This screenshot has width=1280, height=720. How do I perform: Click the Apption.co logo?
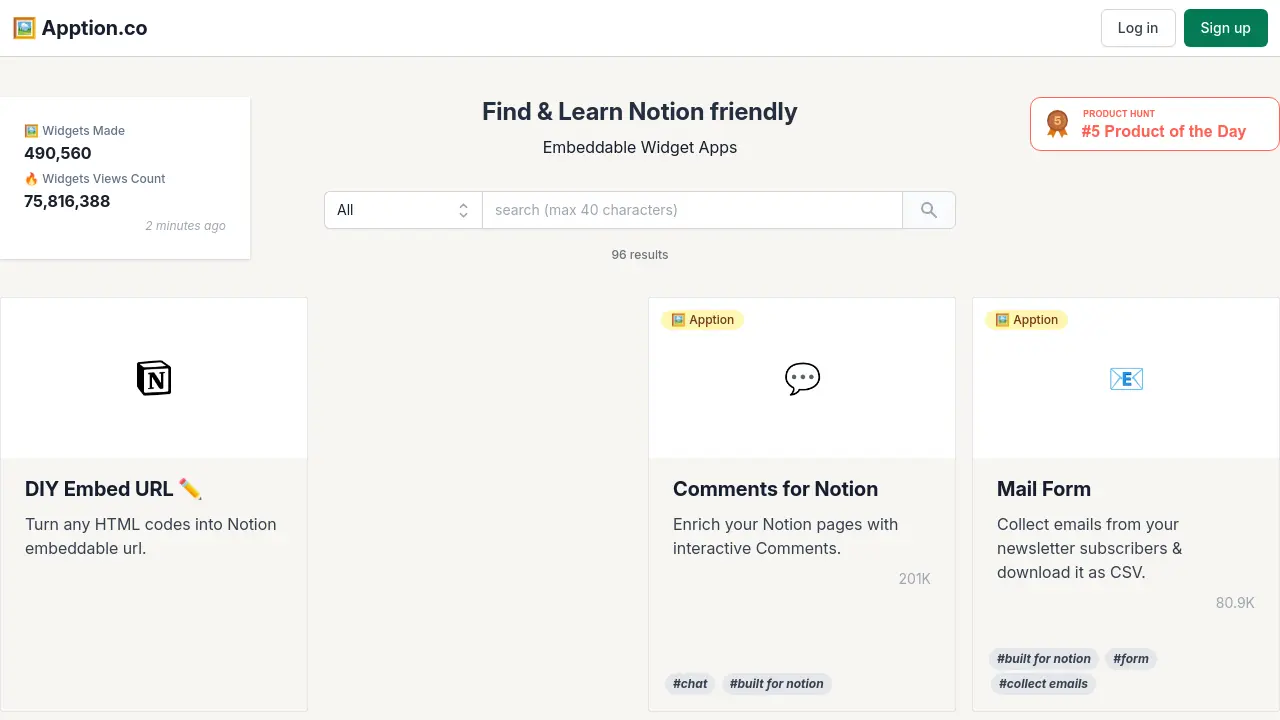point(80,28)
